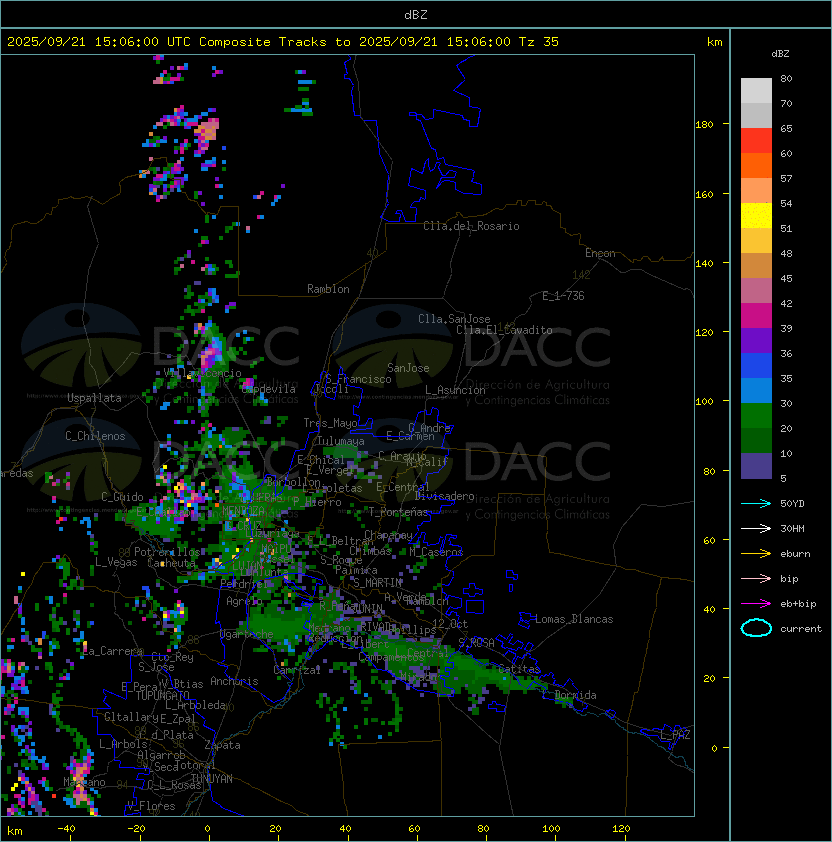Click the 'M_Caseros' map label
The height and width of the screenshot is (842, 832).
click(436, 551)
